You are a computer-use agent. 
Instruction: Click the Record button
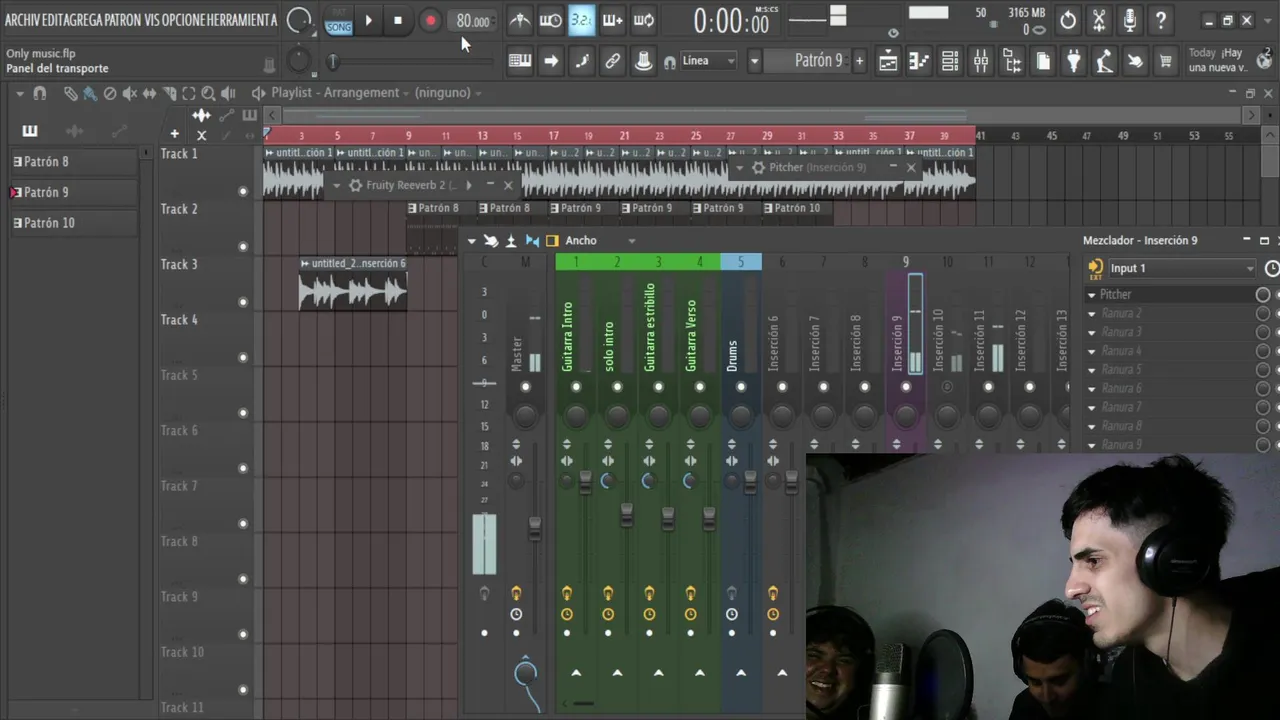430,20
